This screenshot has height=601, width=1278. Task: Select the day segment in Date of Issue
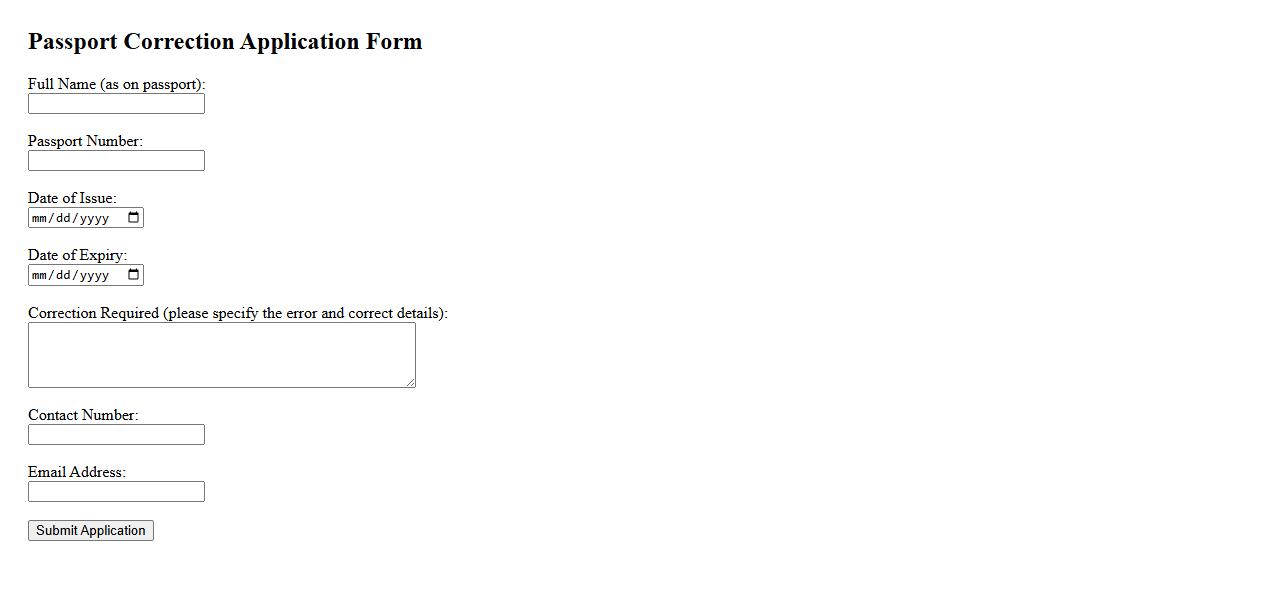pos(65,218)
